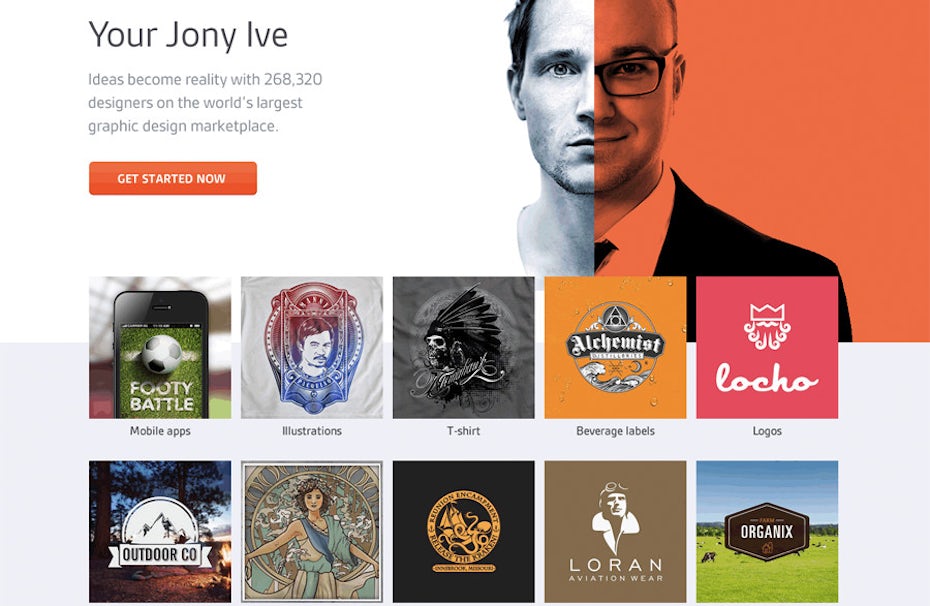Select the Logos category label
This screenshot has height=606, width=930.
point(767,431)
